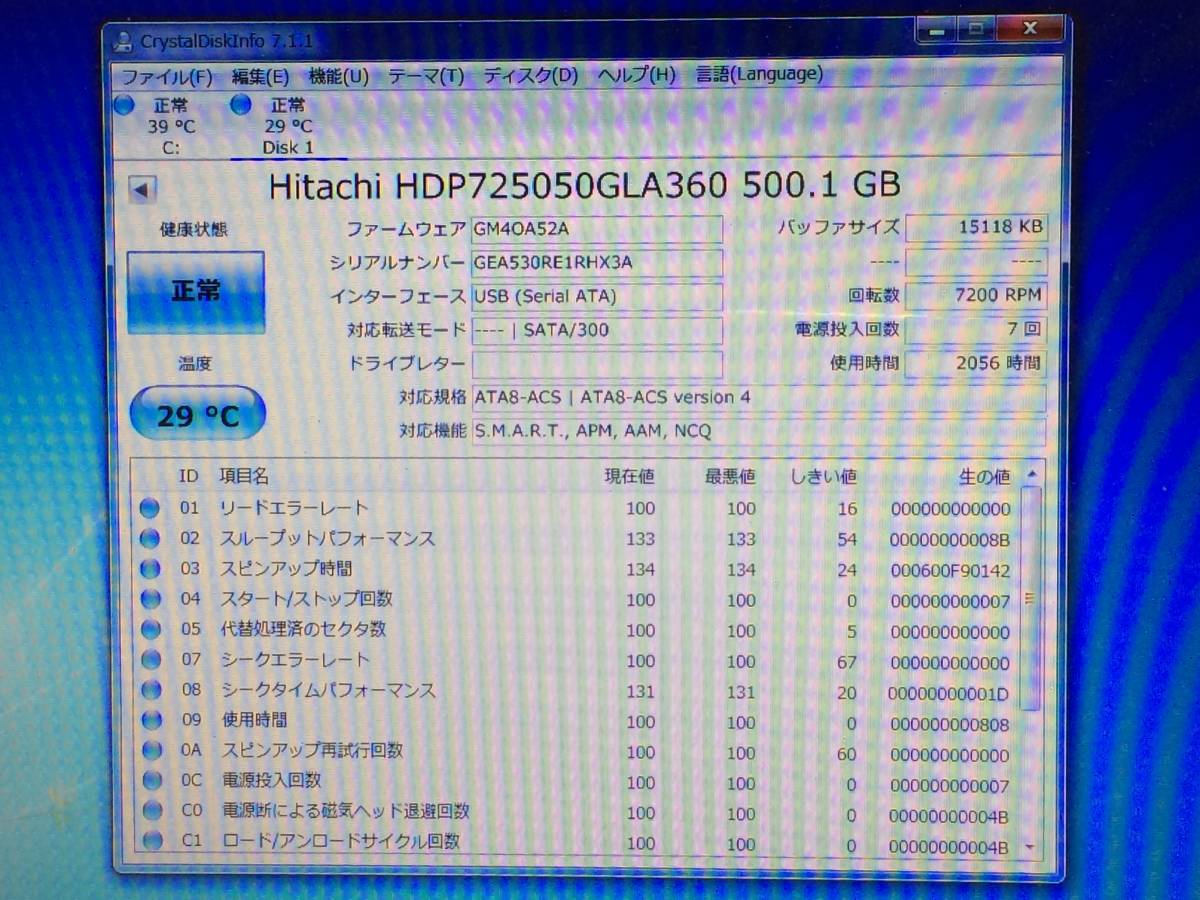Click the 29 °C temperature button

click(x=198, y=415)
